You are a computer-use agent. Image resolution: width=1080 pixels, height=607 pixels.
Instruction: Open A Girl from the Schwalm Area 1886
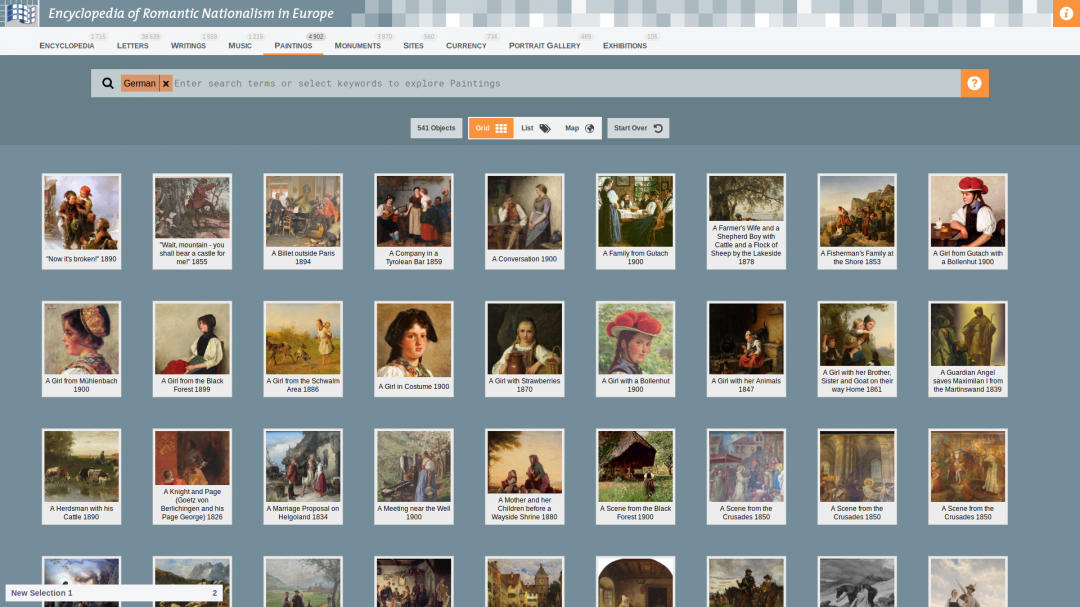click(x=303, y=349)
